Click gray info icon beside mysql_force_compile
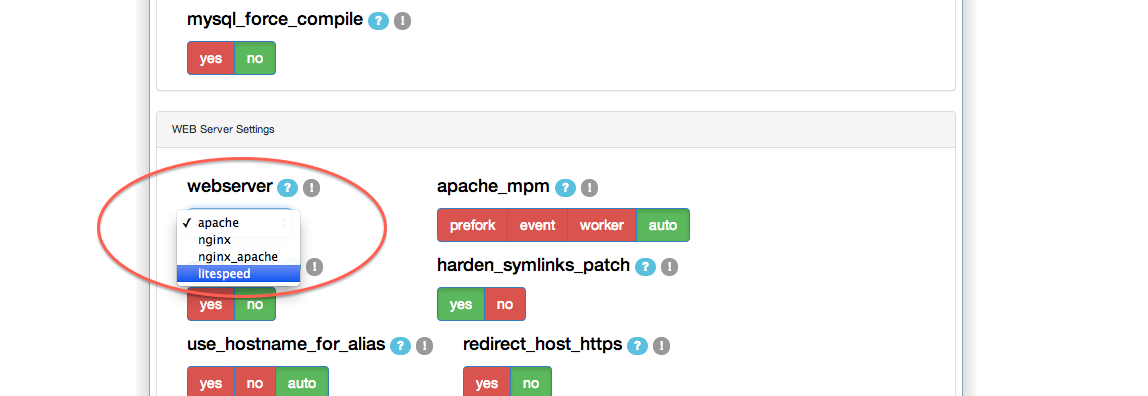This screenshot has height=396, width=1148. coord(402,21)
